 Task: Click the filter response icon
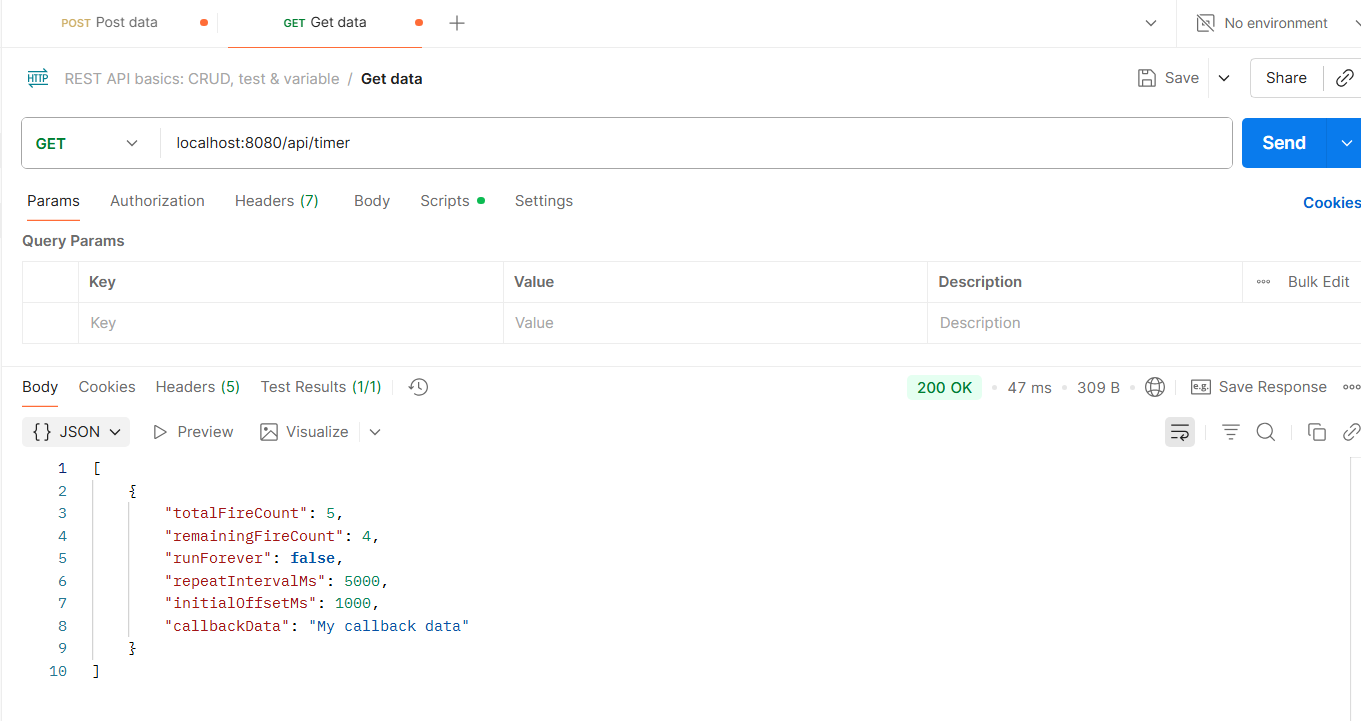click(x=1231, y=432)
